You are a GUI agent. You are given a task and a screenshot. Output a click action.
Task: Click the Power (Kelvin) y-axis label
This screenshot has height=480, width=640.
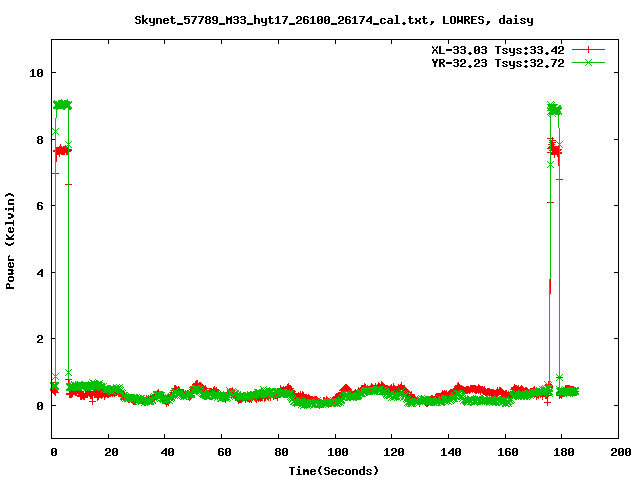(x=10, y=241)
